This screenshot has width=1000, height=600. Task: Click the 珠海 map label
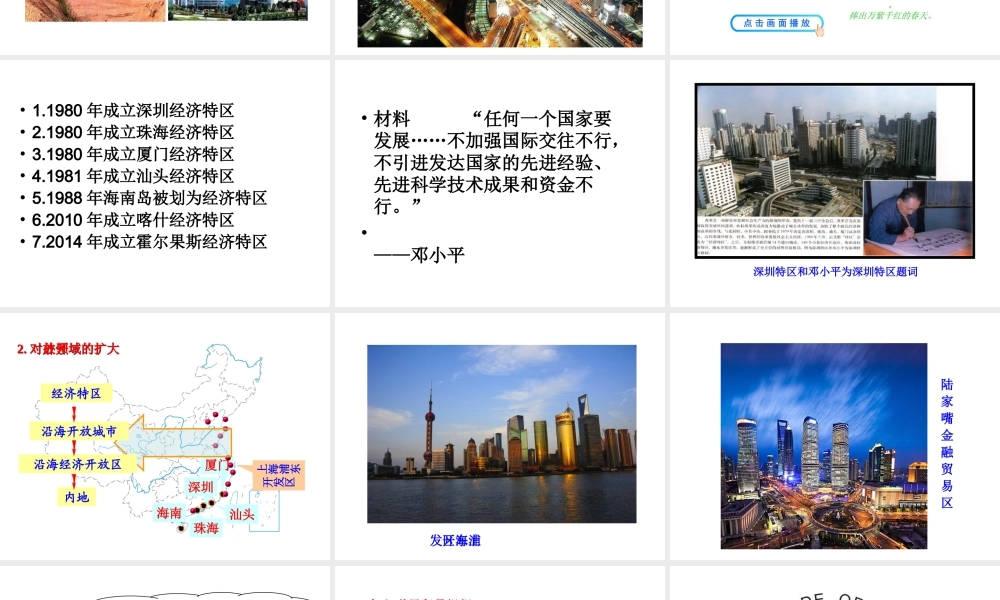click(x=206, y=528)
